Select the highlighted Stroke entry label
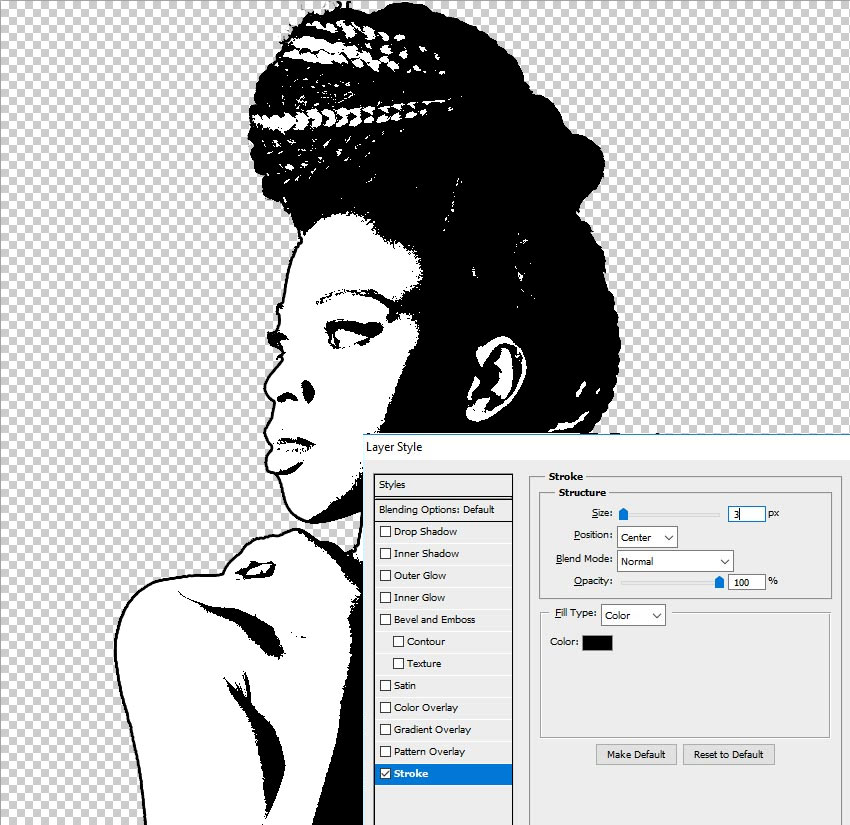Screen dimensions: 850x825 [411, 774]
